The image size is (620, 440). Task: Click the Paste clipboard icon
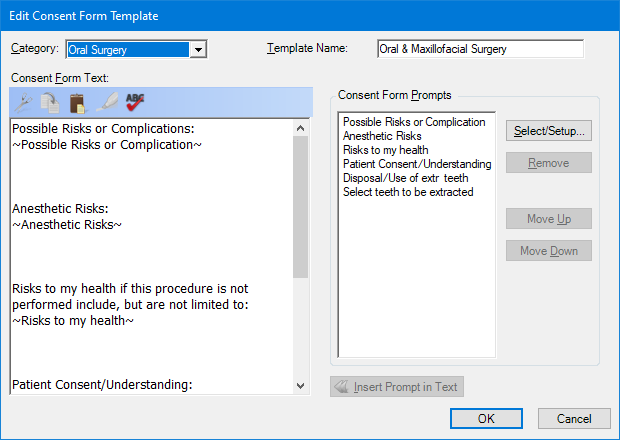pyautogui.click(x=77, y=101)
